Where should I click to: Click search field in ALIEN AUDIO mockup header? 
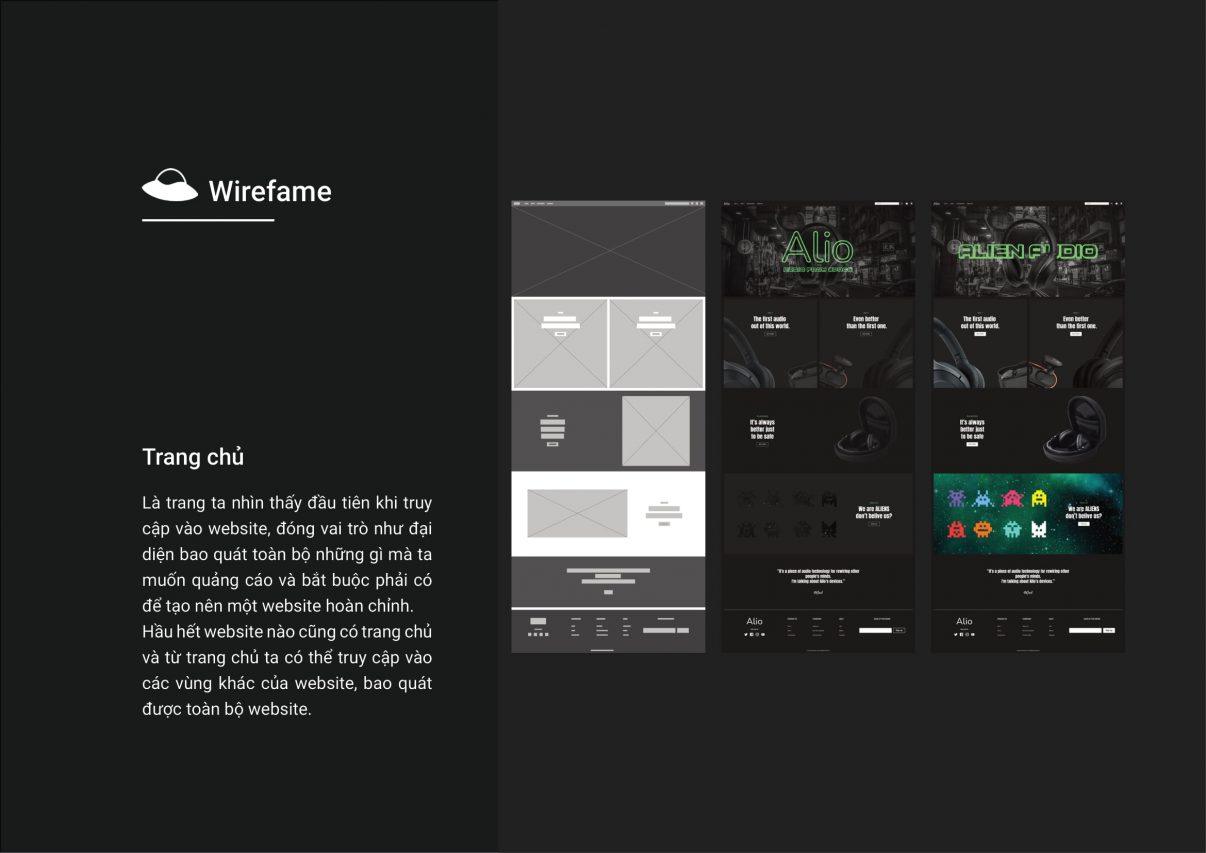(1096, 203)
